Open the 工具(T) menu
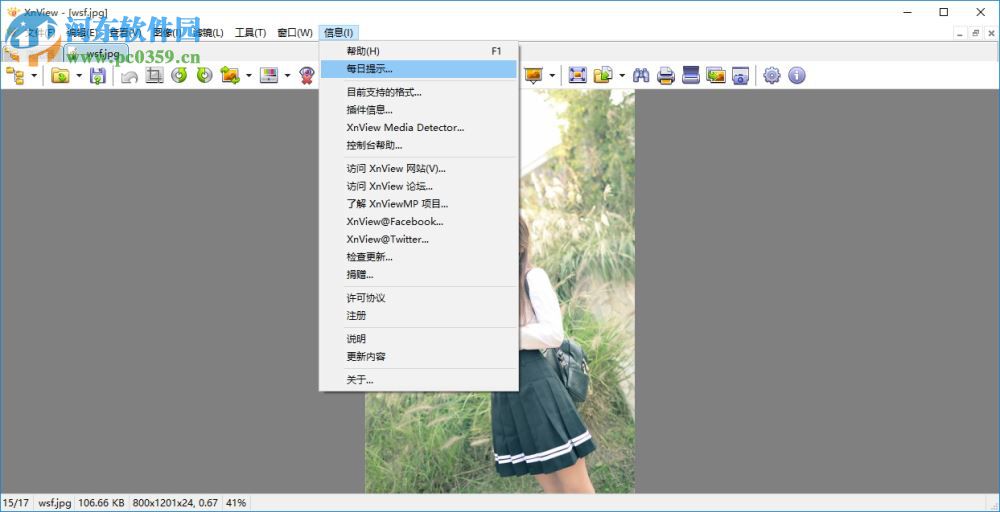Viewport: 1000px width, 512px height. pos(251,33)
